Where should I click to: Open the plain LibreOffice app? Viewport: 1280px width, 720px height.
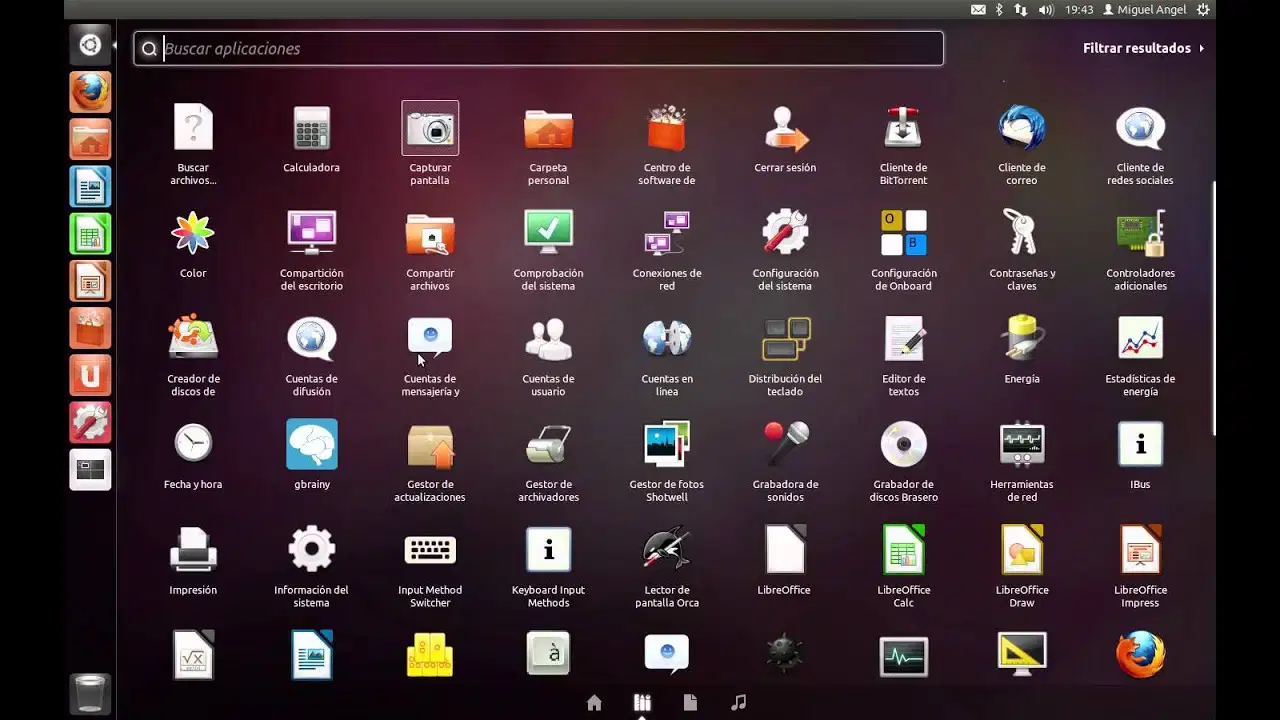(785, 550)
